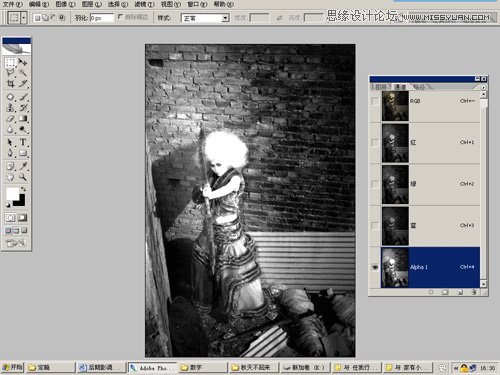Open the 帮助 (Help) menu
Screen dimensions: 500x375
[223, 4]
